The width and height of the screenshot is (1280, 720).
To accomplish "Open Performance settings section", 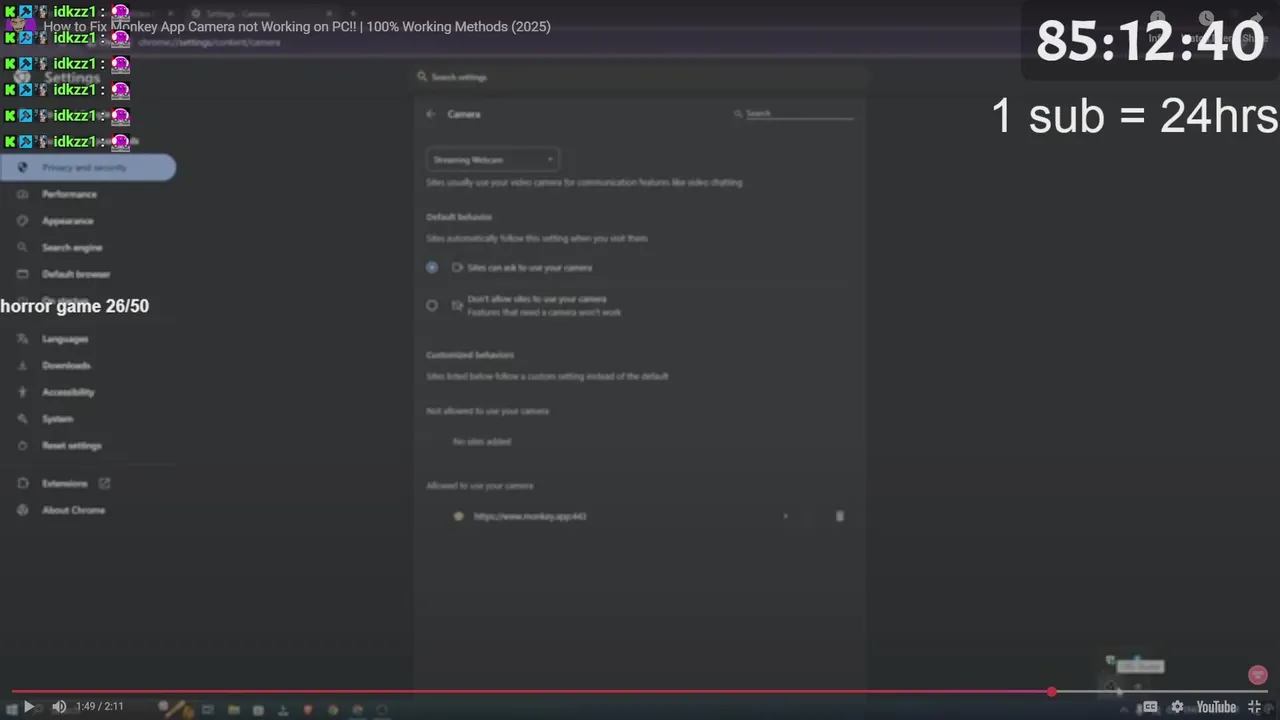I will [69, 194].
